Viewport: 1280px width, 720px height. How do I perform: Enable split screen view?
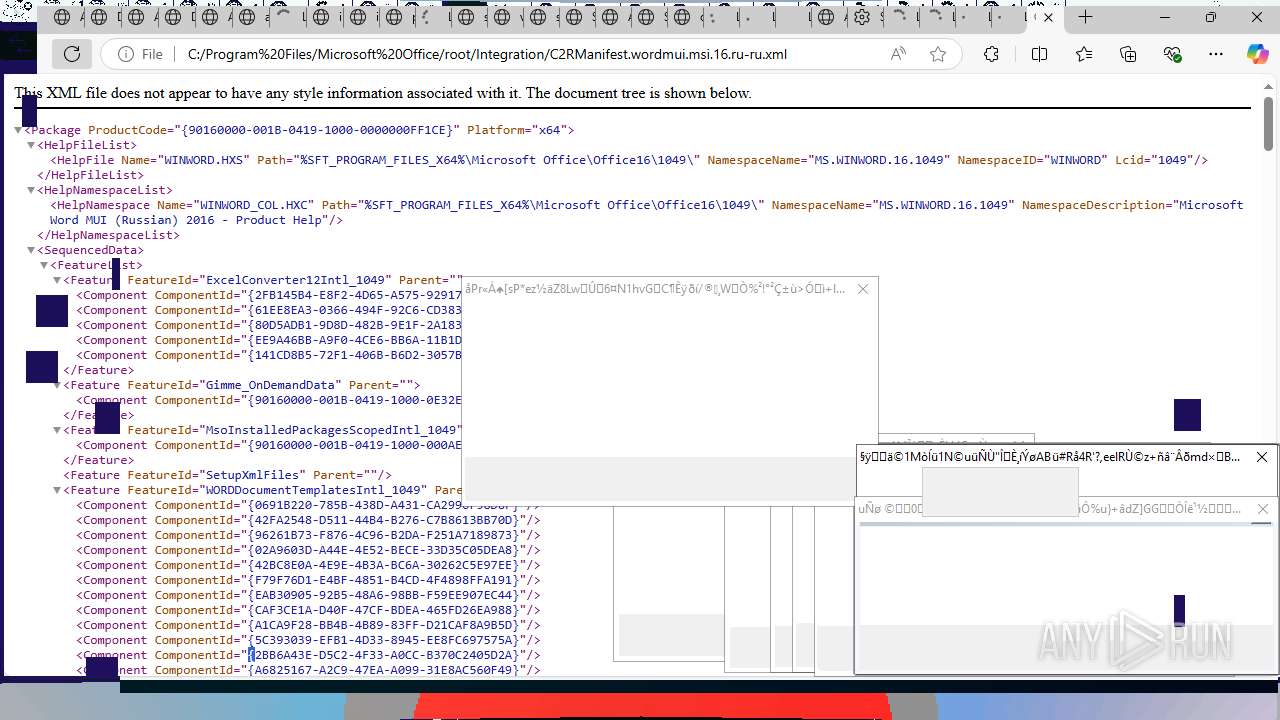pyautogui.click(x=1039, y=54)
